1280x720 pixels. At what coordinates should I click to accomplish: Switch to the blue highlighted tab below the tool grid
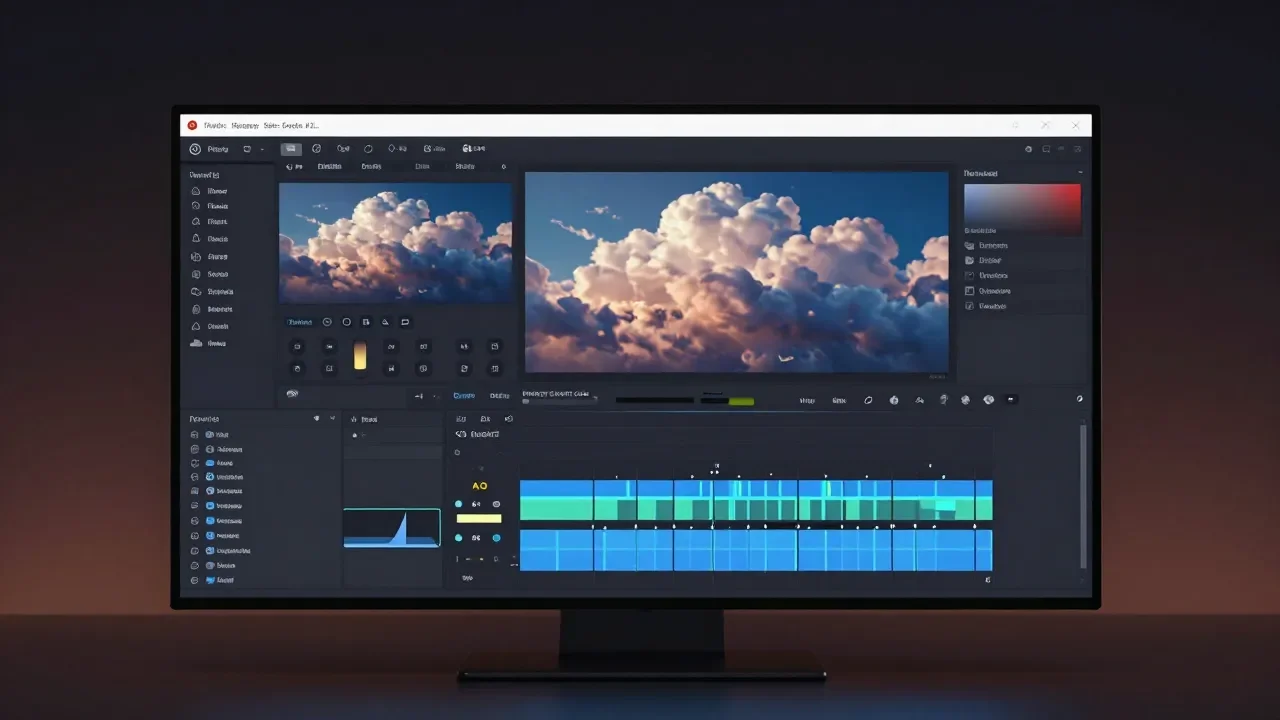coord(464,396)
